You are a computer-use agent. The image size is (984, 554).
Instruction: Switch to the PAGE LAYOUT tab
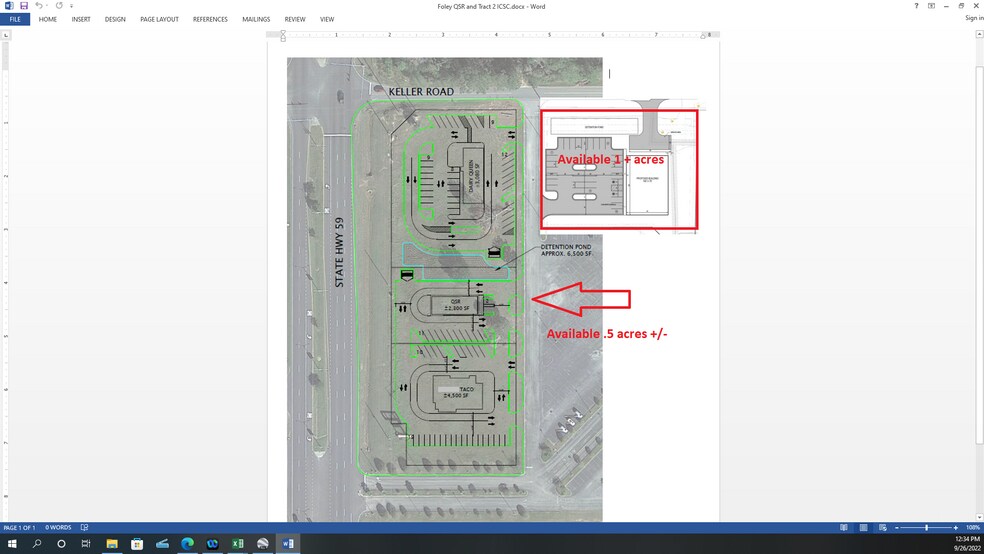click(x=159, y=19)
